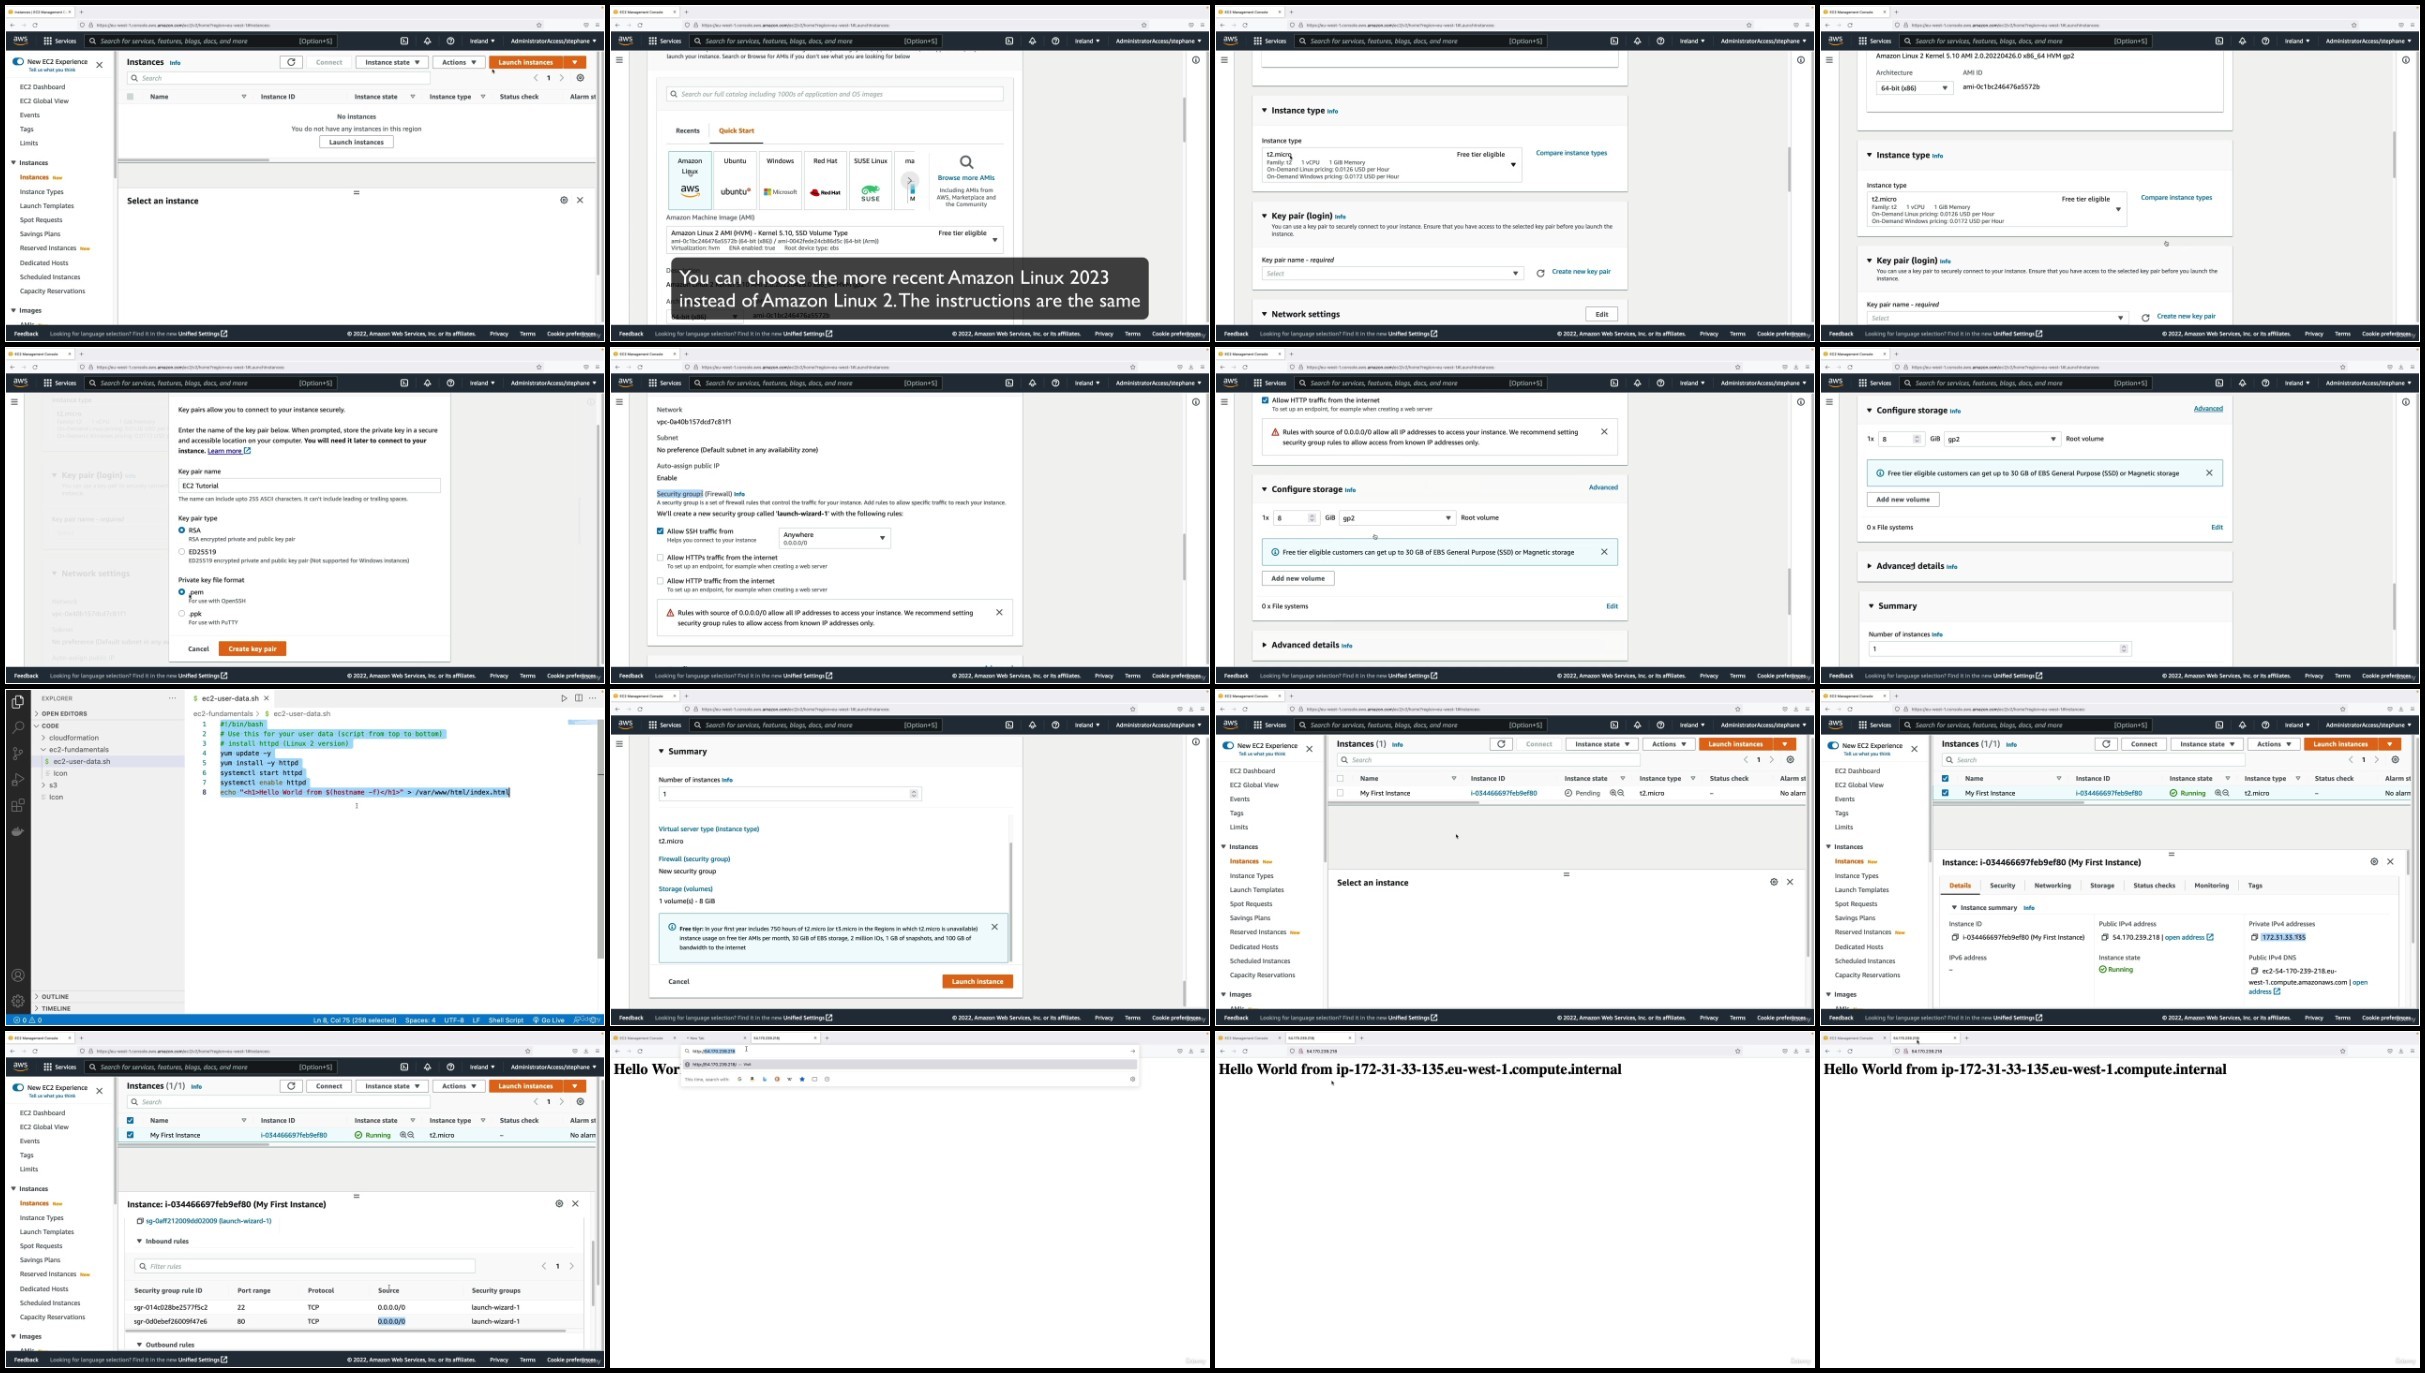Screen dimensions: 2425x1373
Task: Open the Docker whale icon in VS Code
Action: [17, 831]
